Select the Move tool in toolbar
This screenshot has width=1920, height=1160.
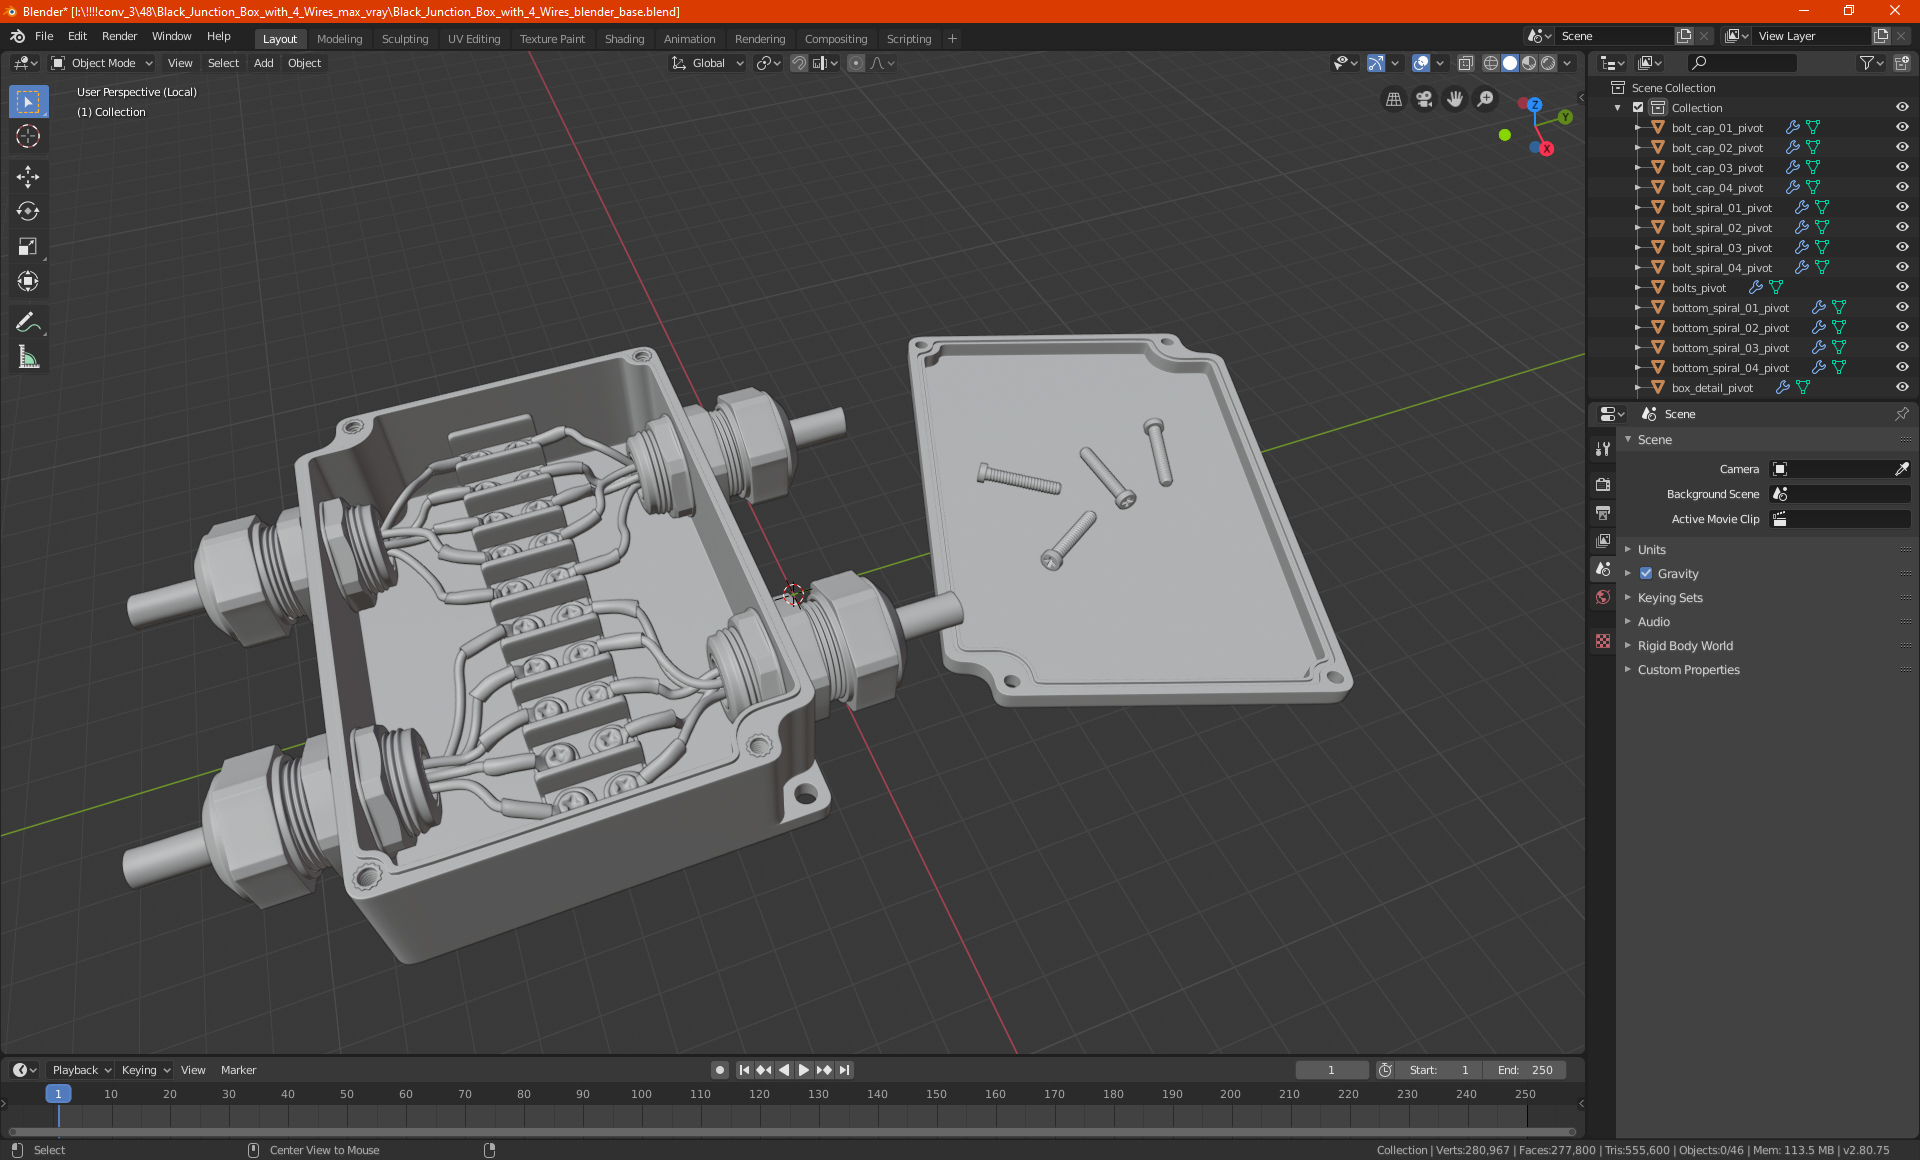[28, 177]
